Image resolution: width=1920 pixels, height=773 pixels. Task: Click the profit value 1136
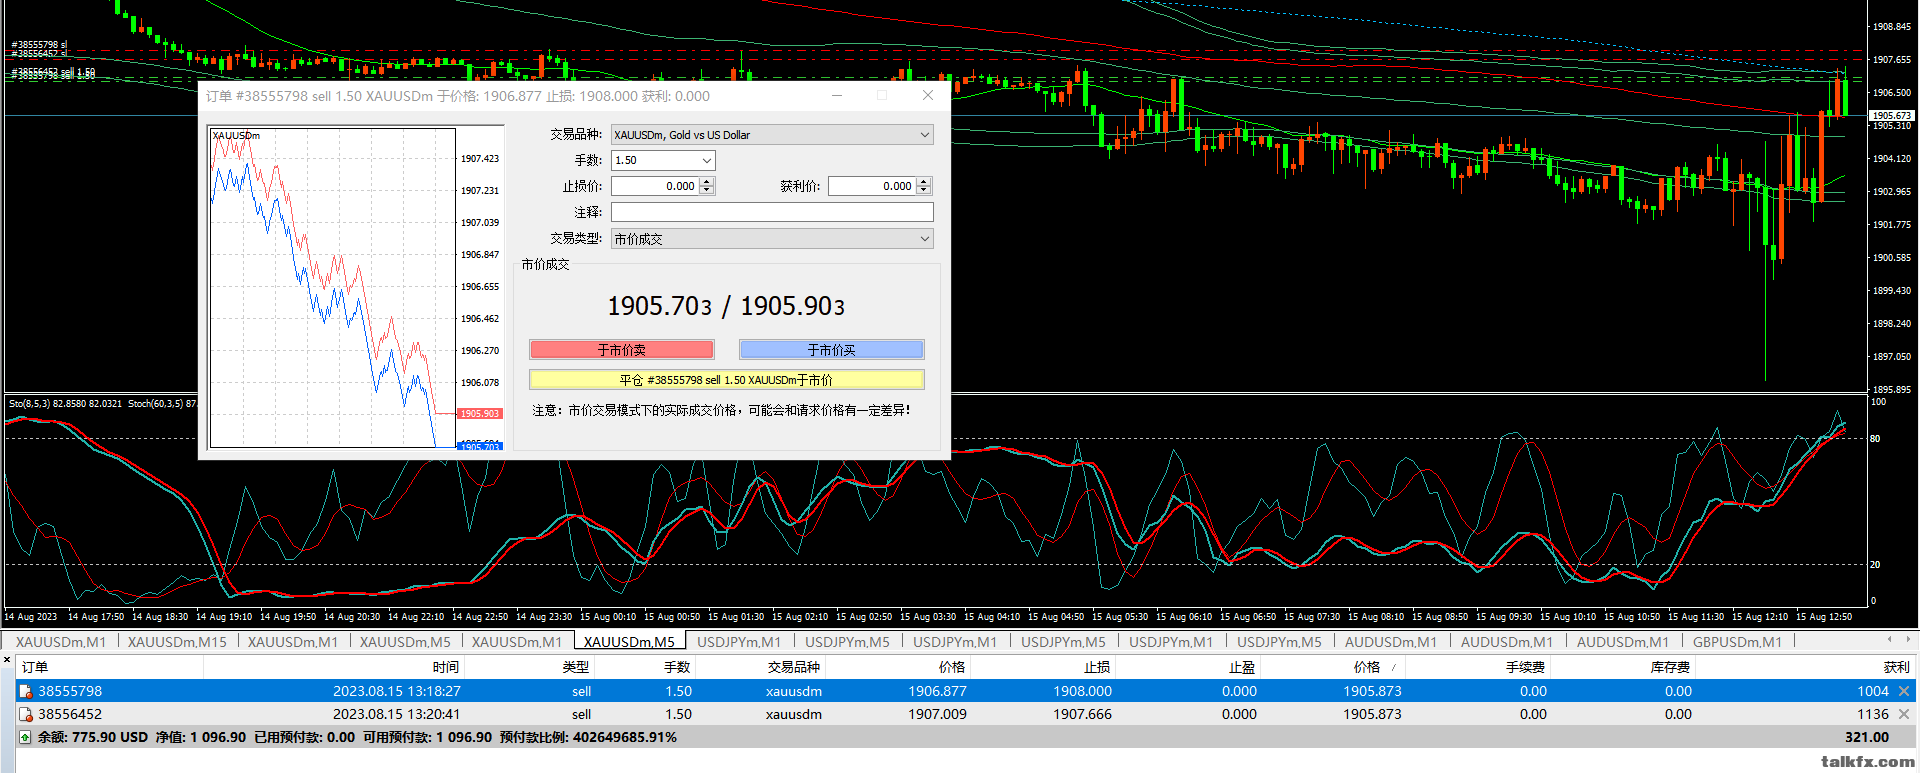(1873, 714)
